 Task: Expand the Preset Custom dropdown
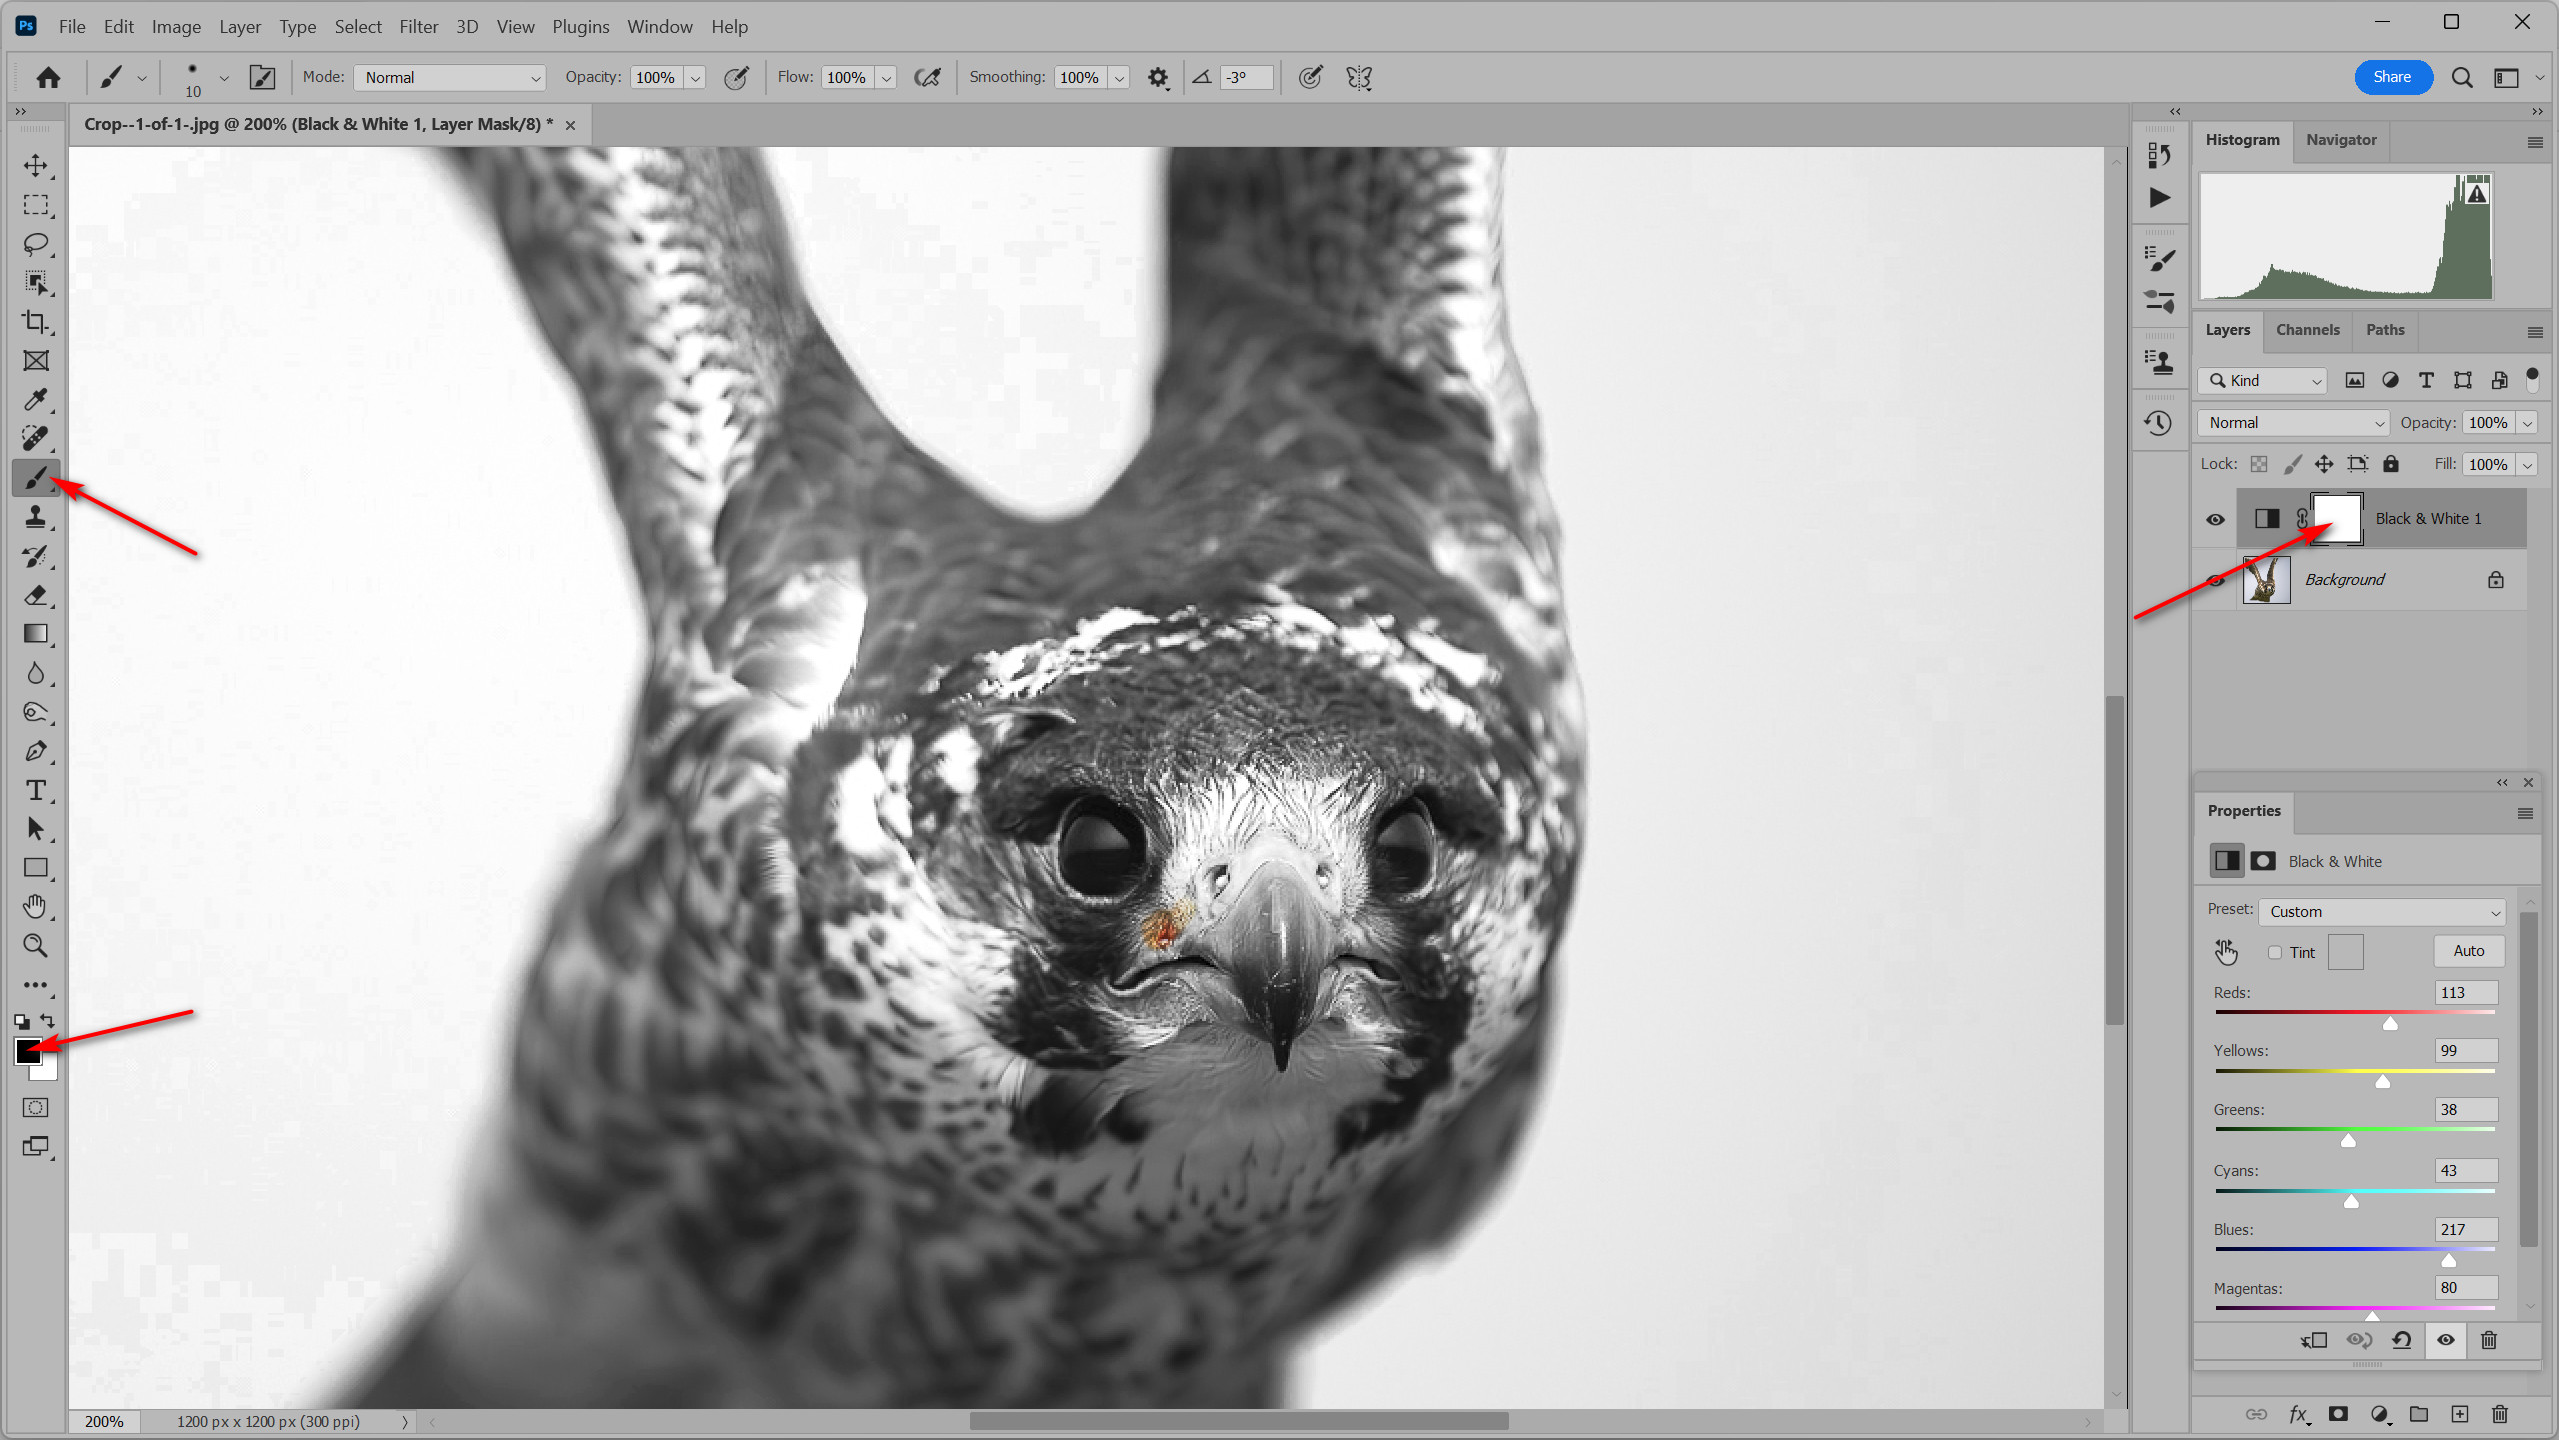coord(2382,911)
